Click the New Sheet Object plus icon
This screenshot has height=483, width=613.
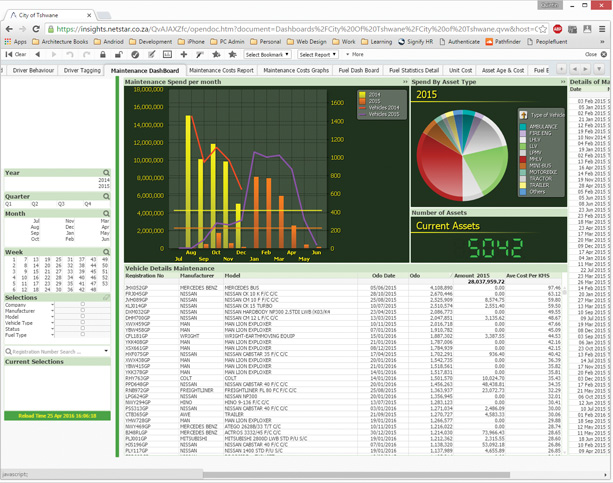184,54
